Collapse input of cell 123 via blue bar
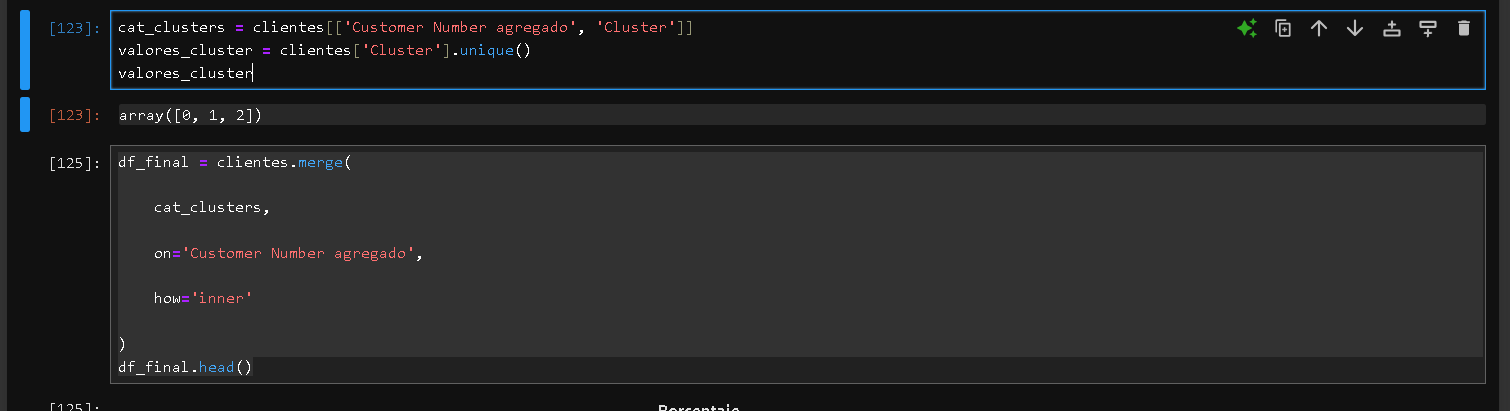Screen dimensions: 1510x411 [25, 50]
